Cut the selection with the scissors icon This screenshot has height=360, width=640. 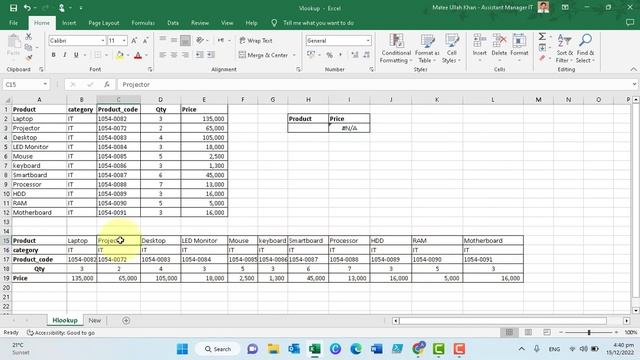pos(29,37)
